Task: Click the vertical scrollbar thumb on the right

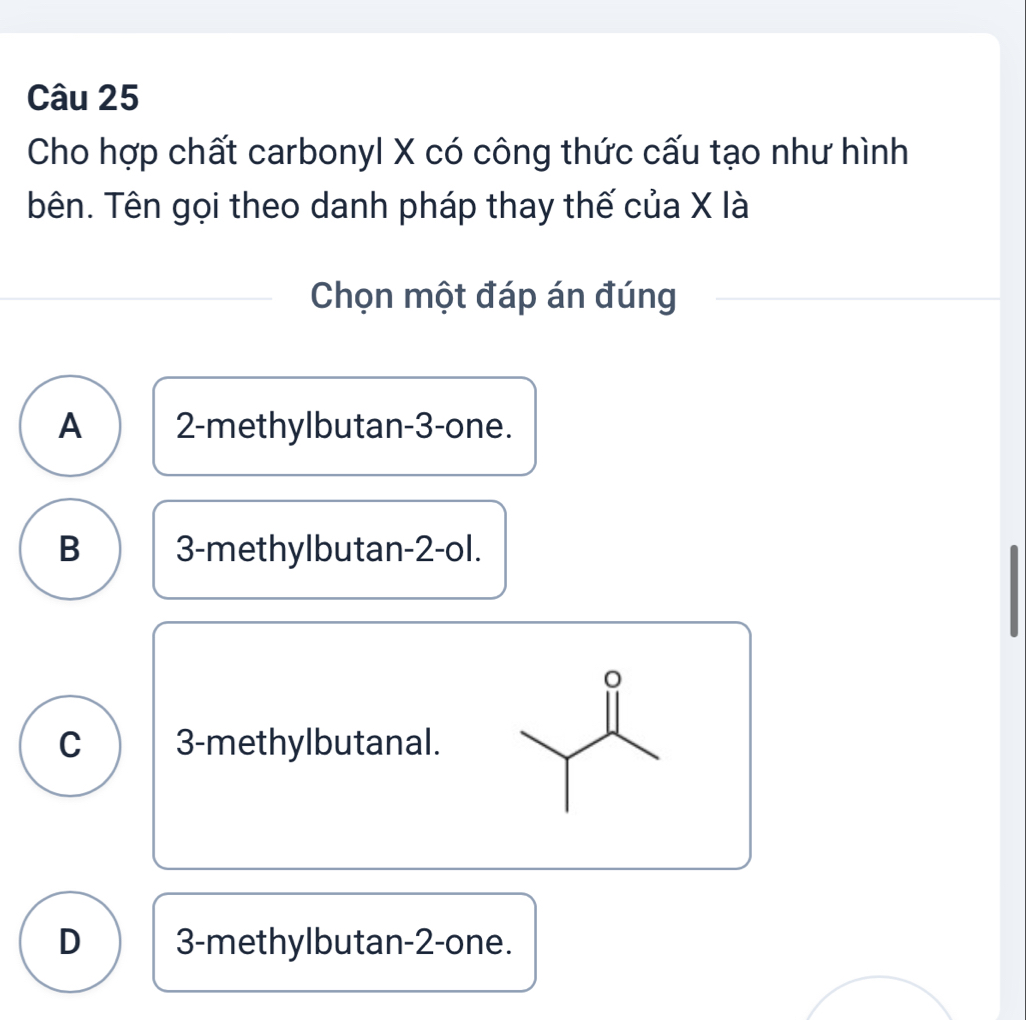Action: click(1015, 590)
